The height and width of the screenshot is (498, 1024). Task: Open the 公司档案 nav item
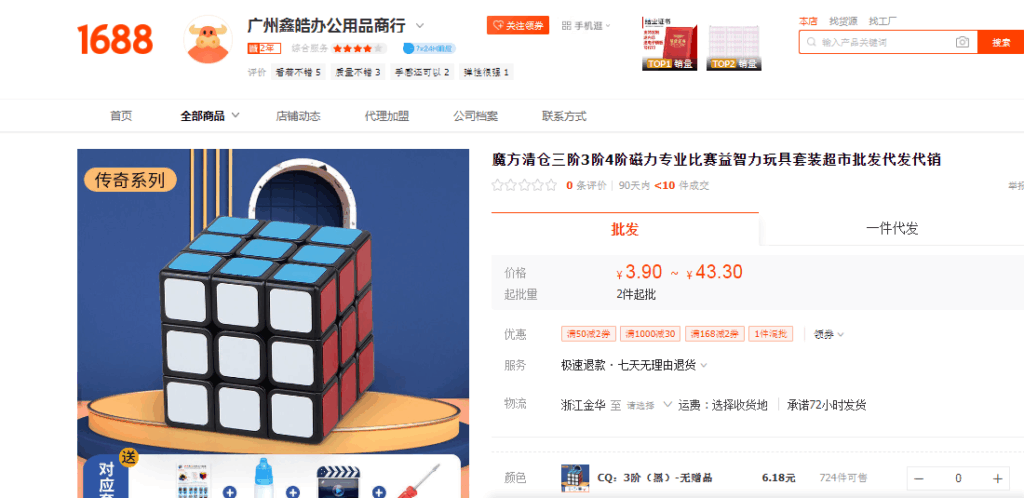click(475, 116)
